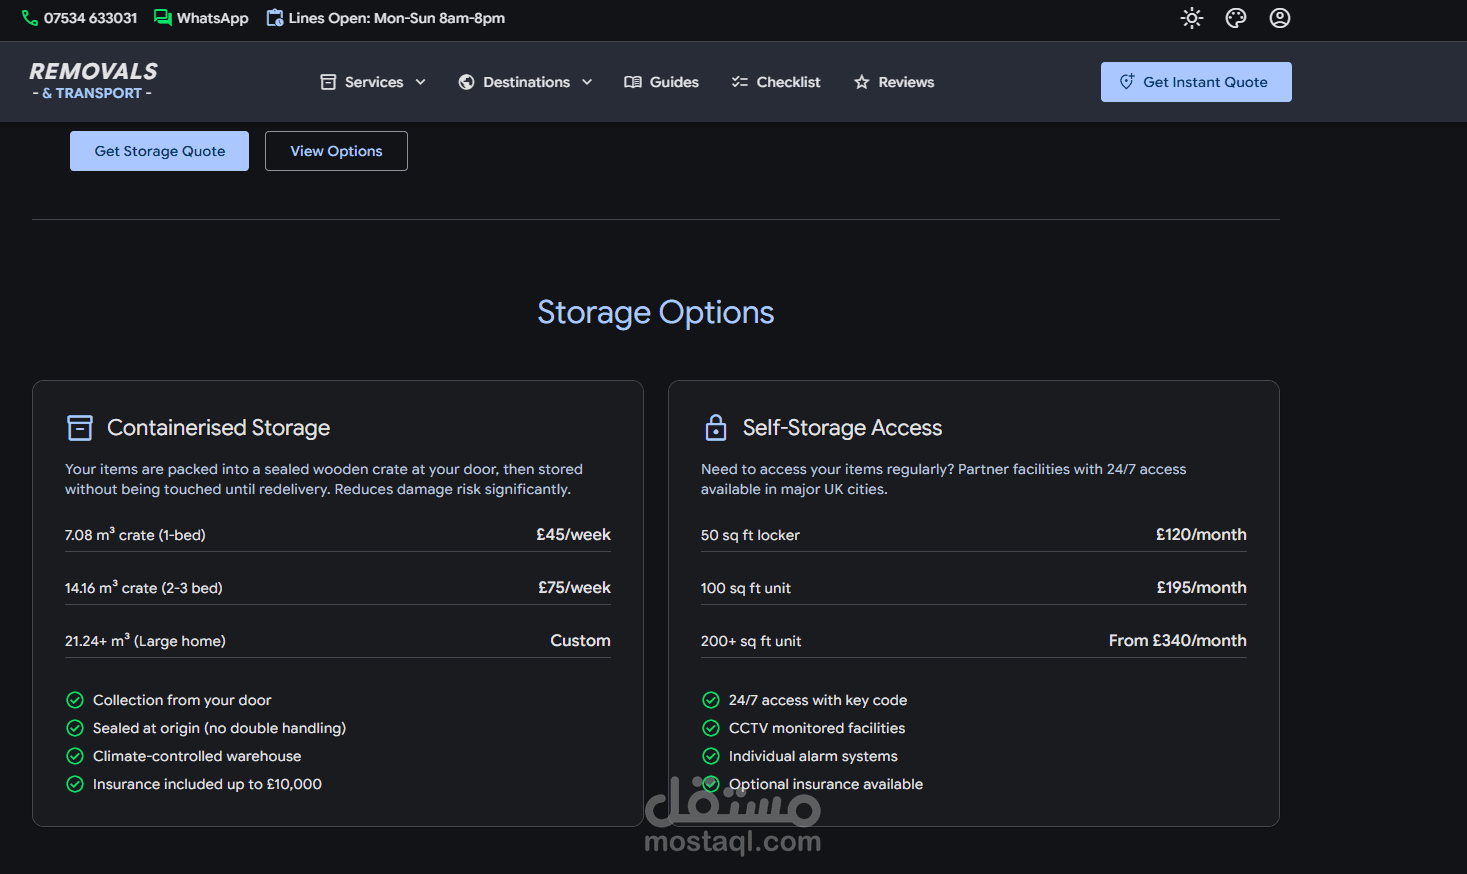The width and height of the screenshot is (1467, 874).
Task: Expand the Services dropdown menu
Action: point(373,82)
